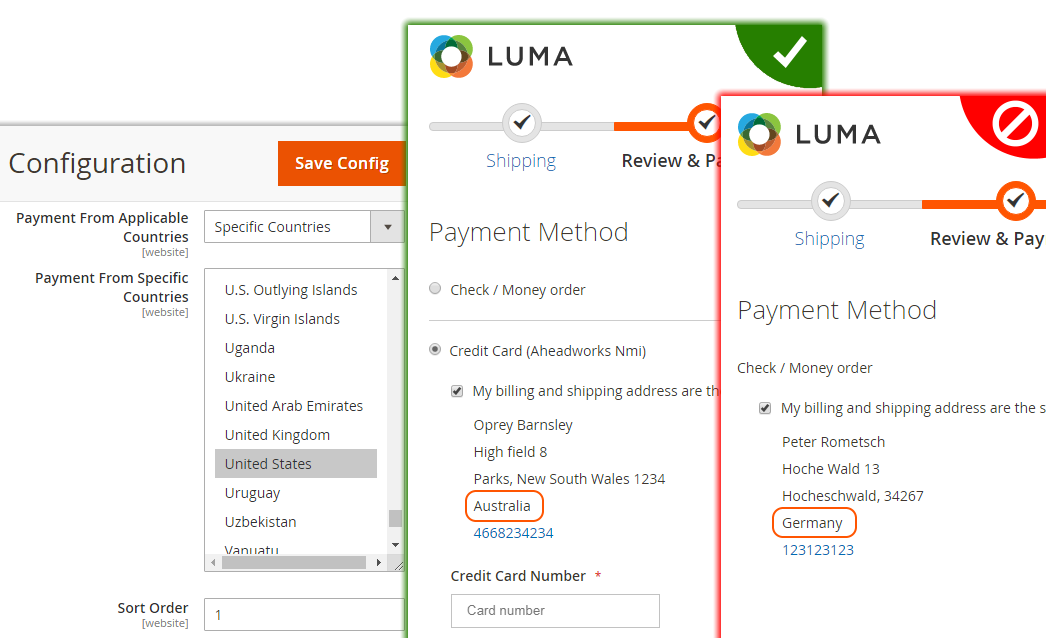Click phone number 4668234234 link
Viewport: 1046px width, 638px height.
(513, 533)
